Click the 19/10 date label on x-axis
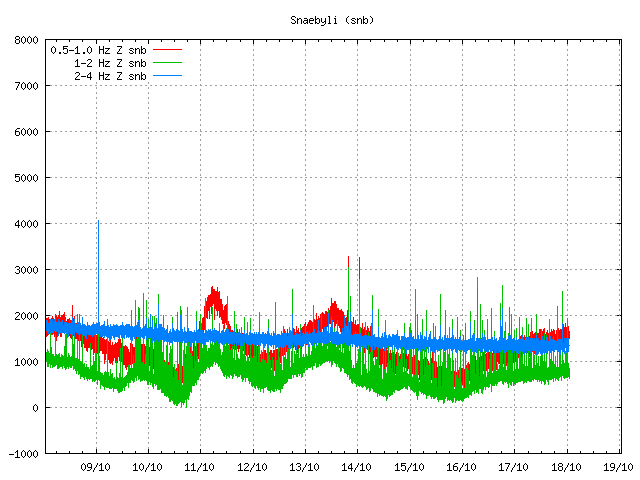640x480 pixels. pyautogui.click(x=617, y=466)
